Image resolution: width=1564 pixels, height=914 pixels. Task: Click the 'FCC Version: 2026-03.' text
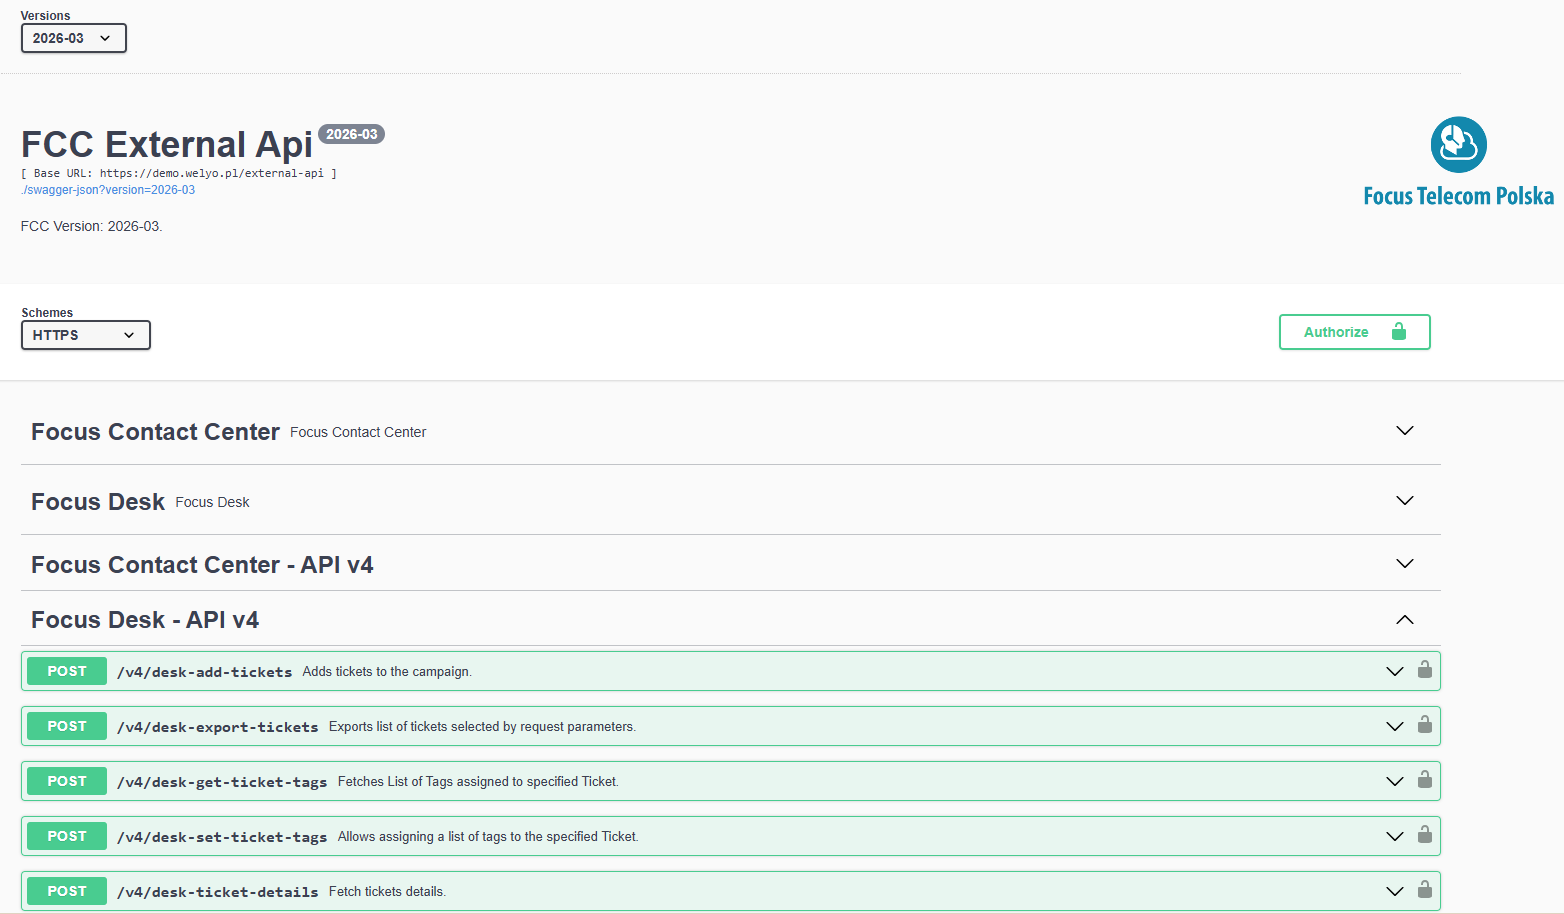pos(91,226)
